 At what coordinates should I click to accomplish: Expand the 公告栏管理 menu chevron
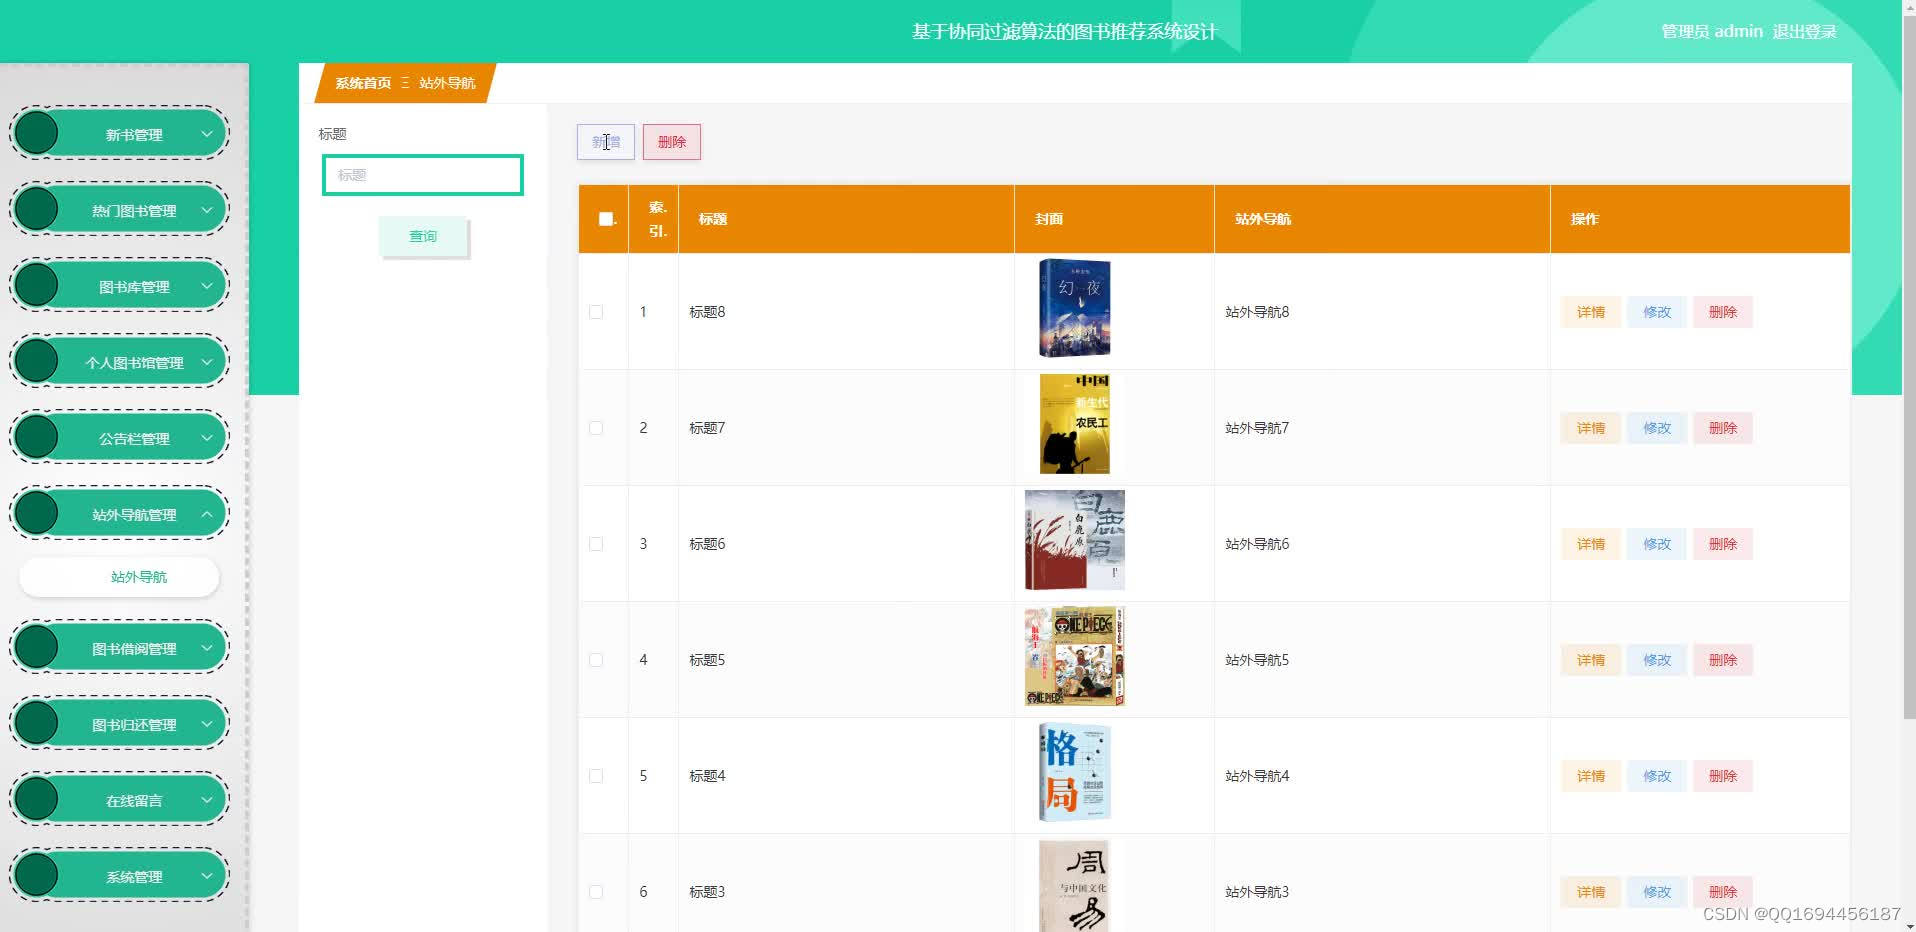207,438
